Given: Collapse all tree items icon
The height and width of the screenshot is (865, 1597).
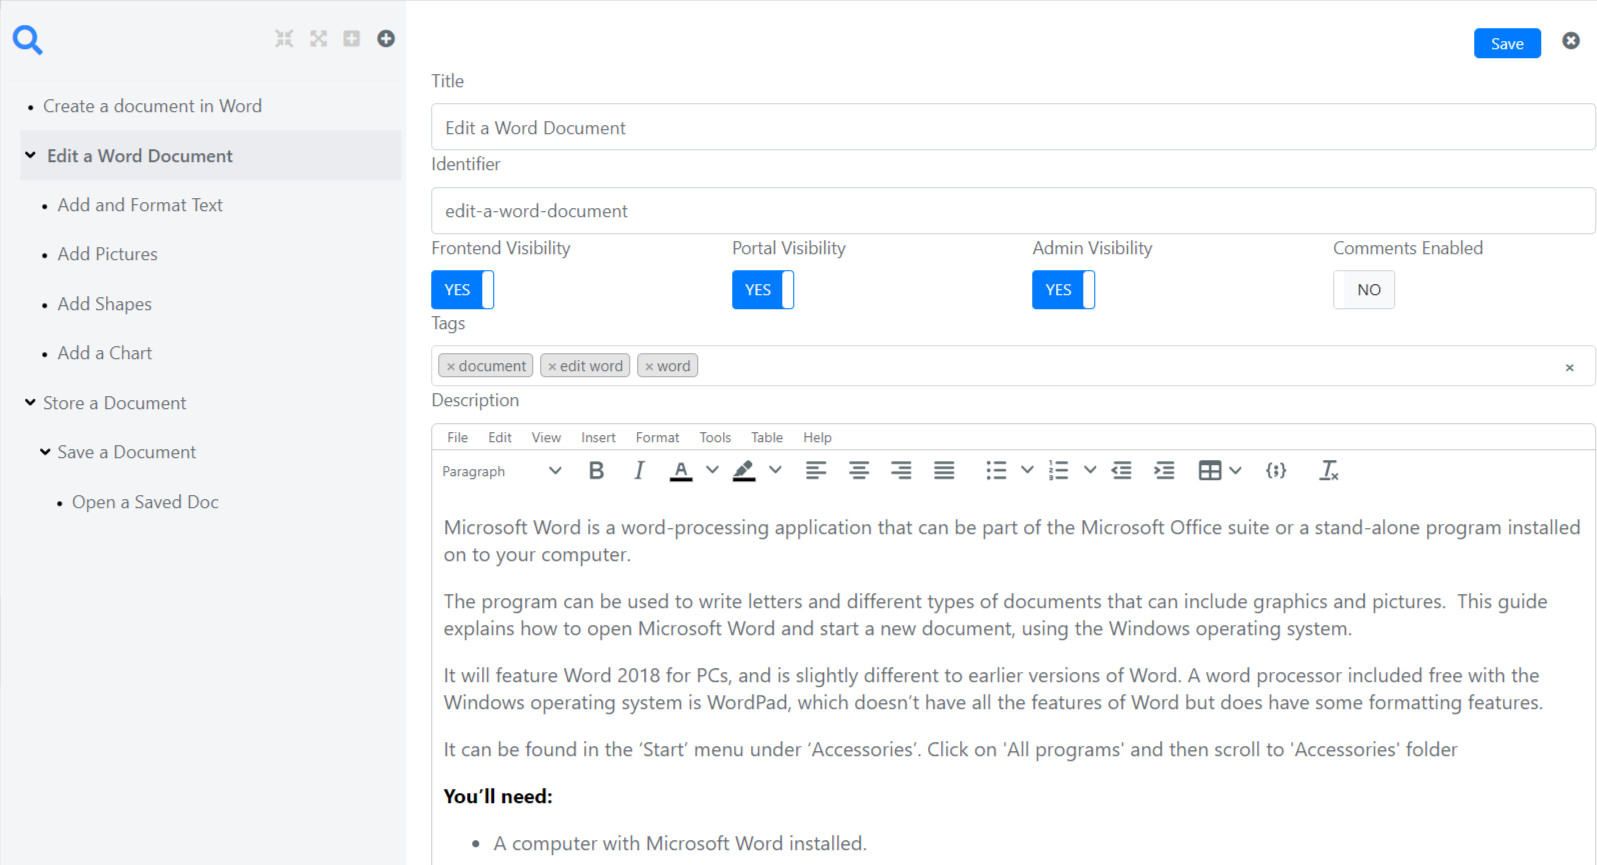Looking at the screenshot, I should point(284,38).
